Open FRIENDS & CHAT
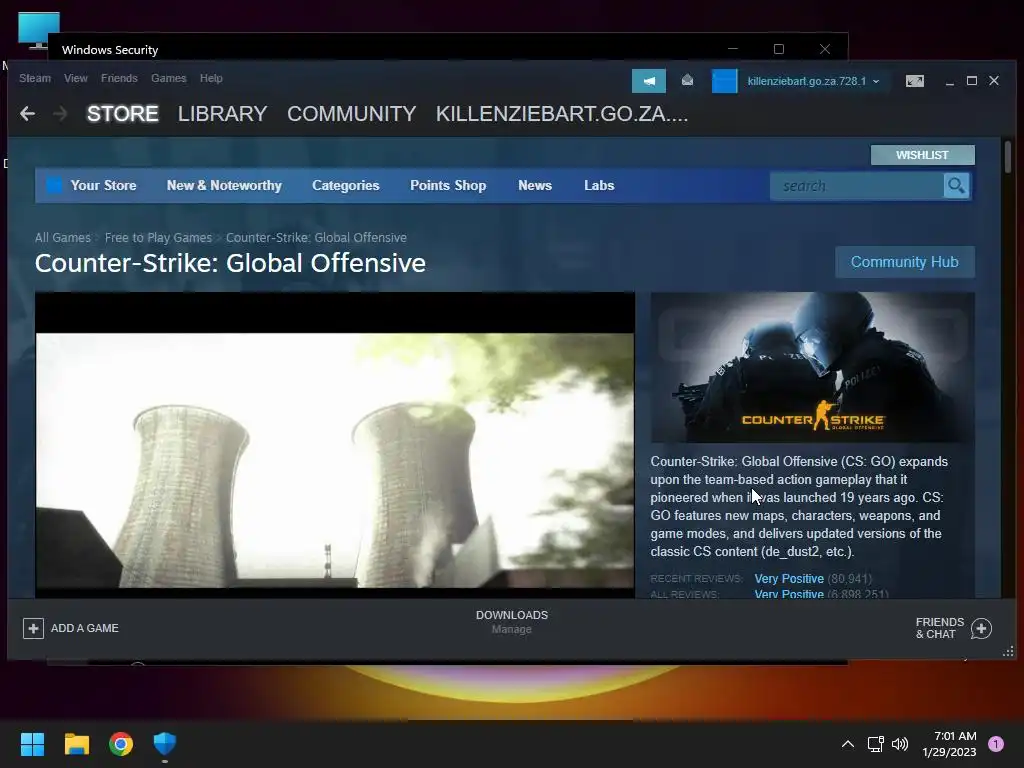The height and width of the screenshot is (768, 1024). coord(939,628)
